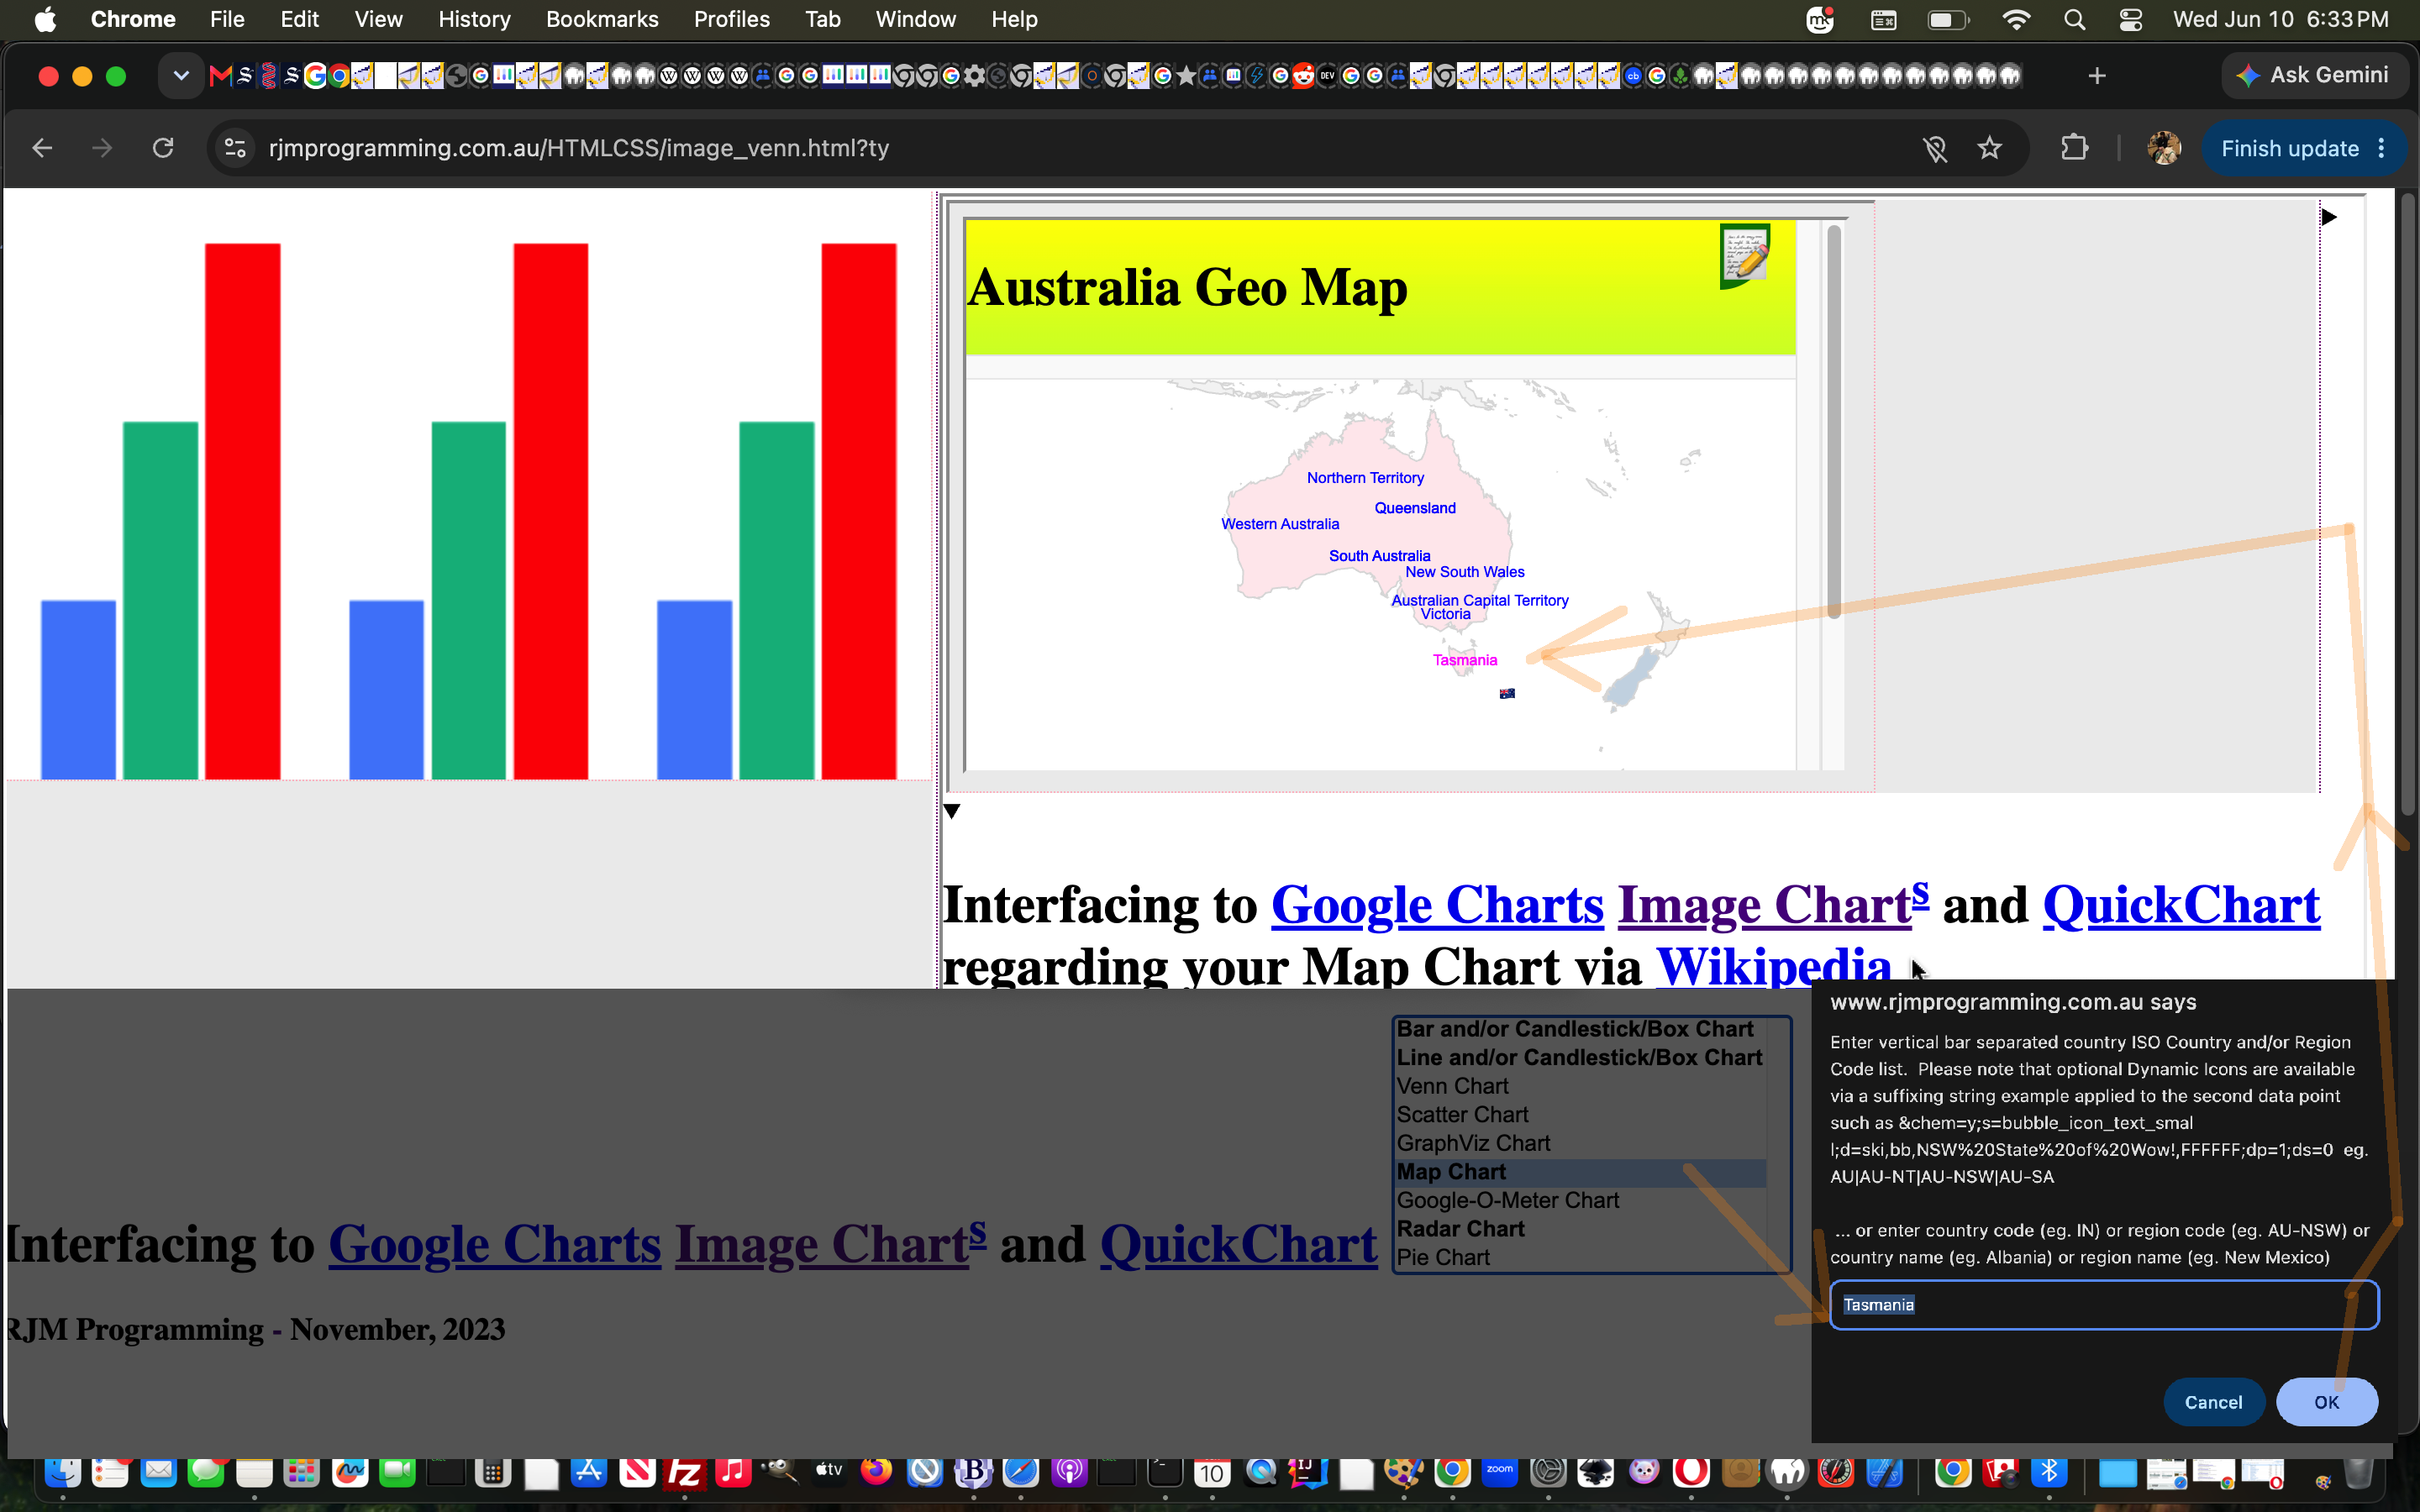Open FaceTime from the Dock

pyautogui.click(x=397, y=1471)
